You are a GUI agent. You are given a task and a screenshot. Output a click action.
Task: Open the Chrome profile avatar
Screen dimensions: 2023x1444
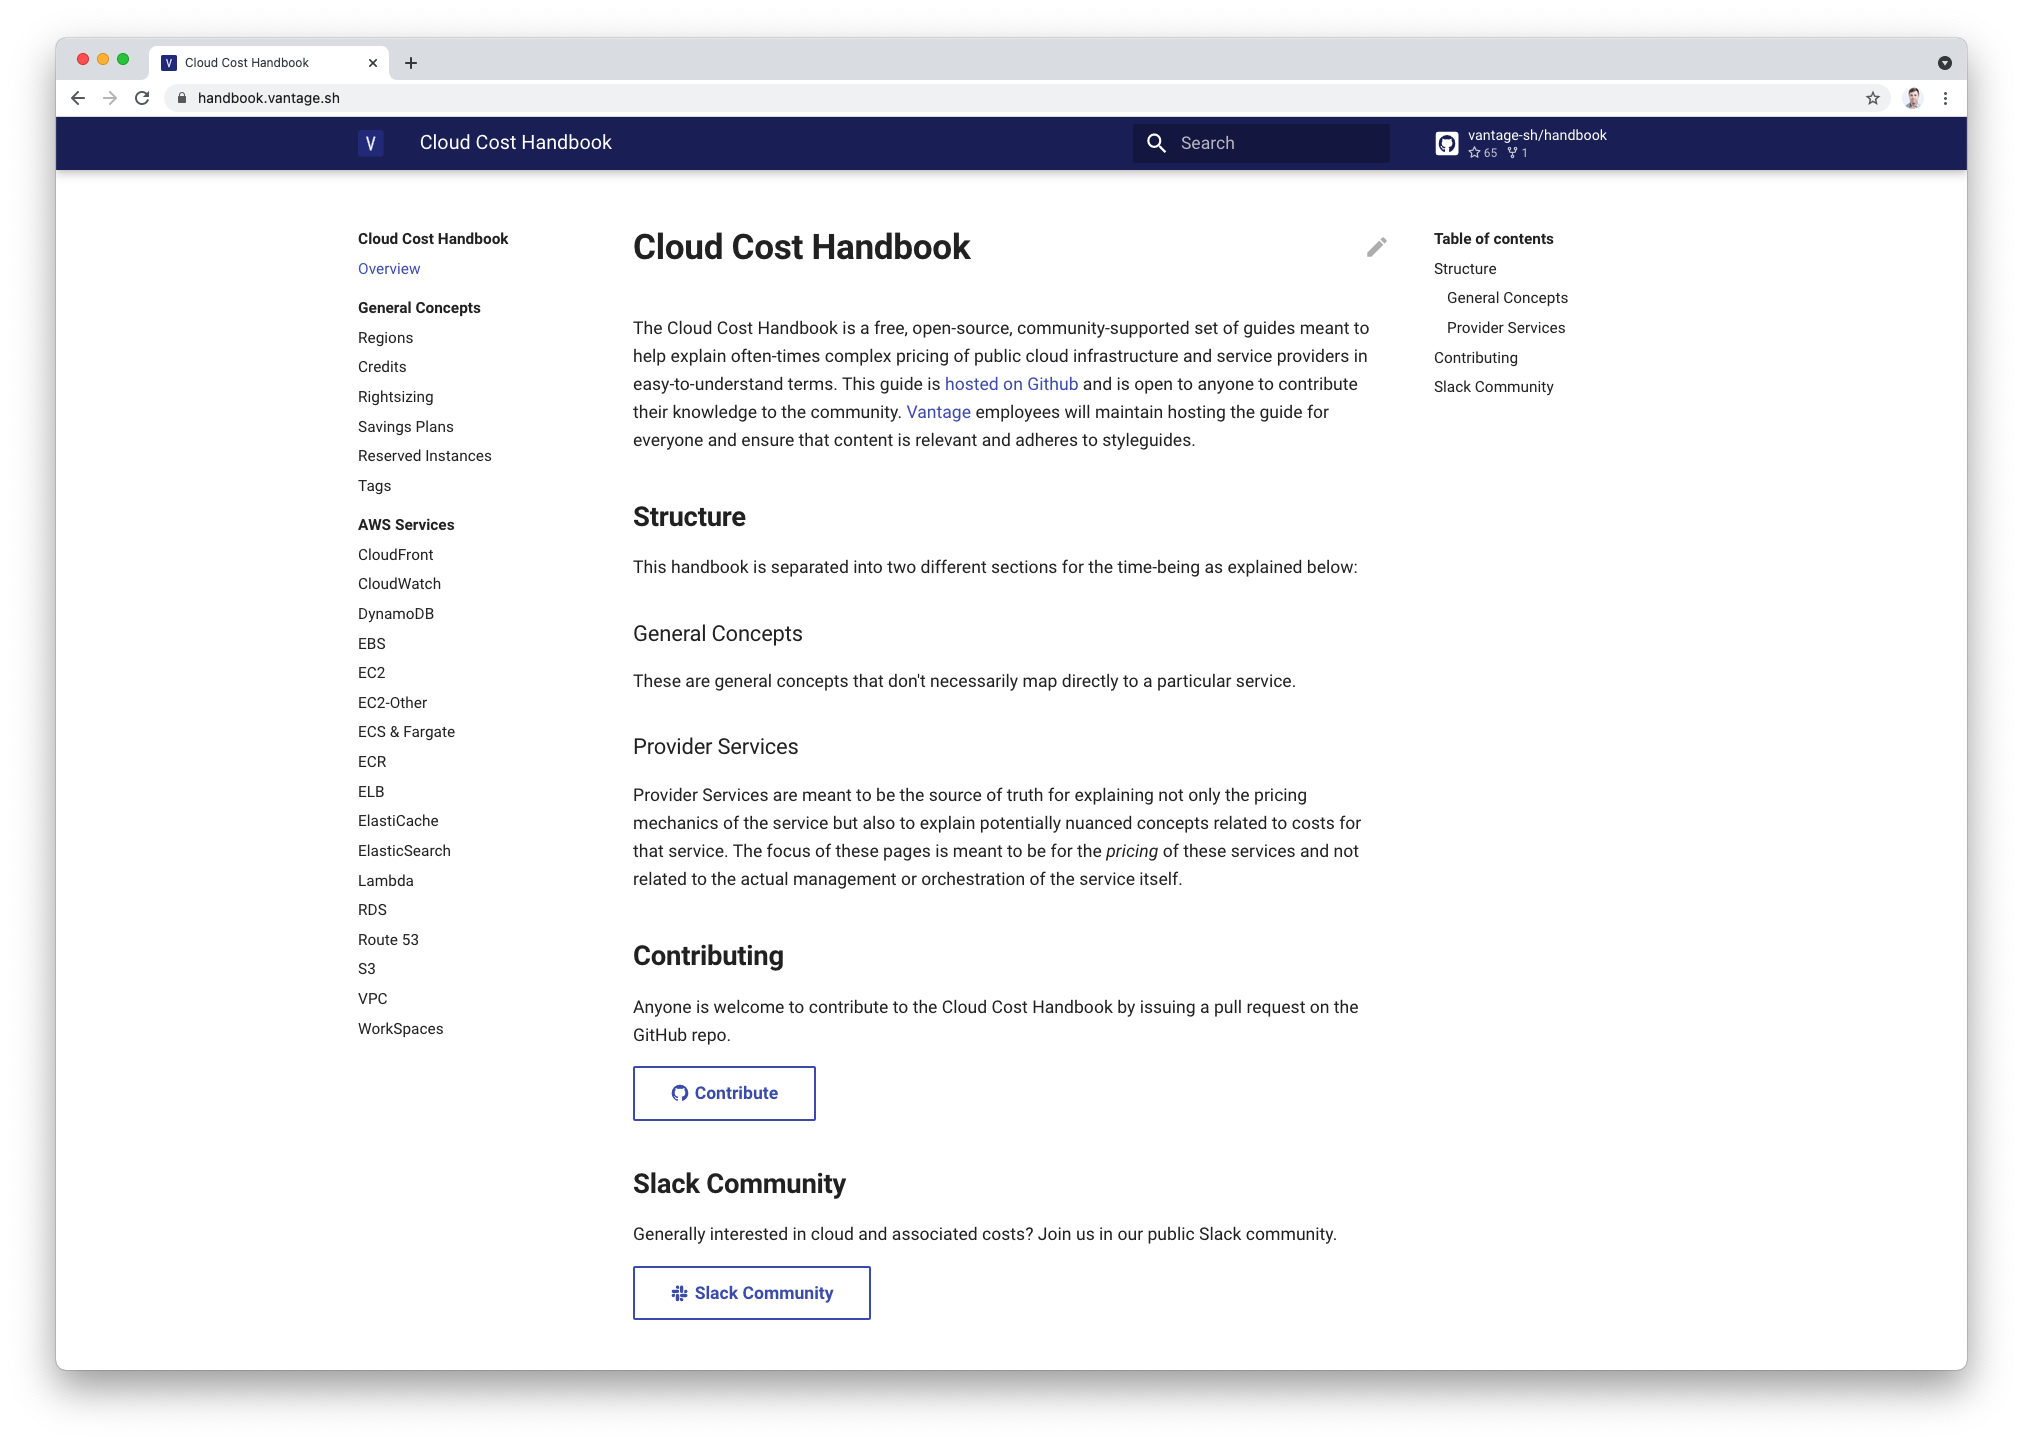pos(1912,98)
